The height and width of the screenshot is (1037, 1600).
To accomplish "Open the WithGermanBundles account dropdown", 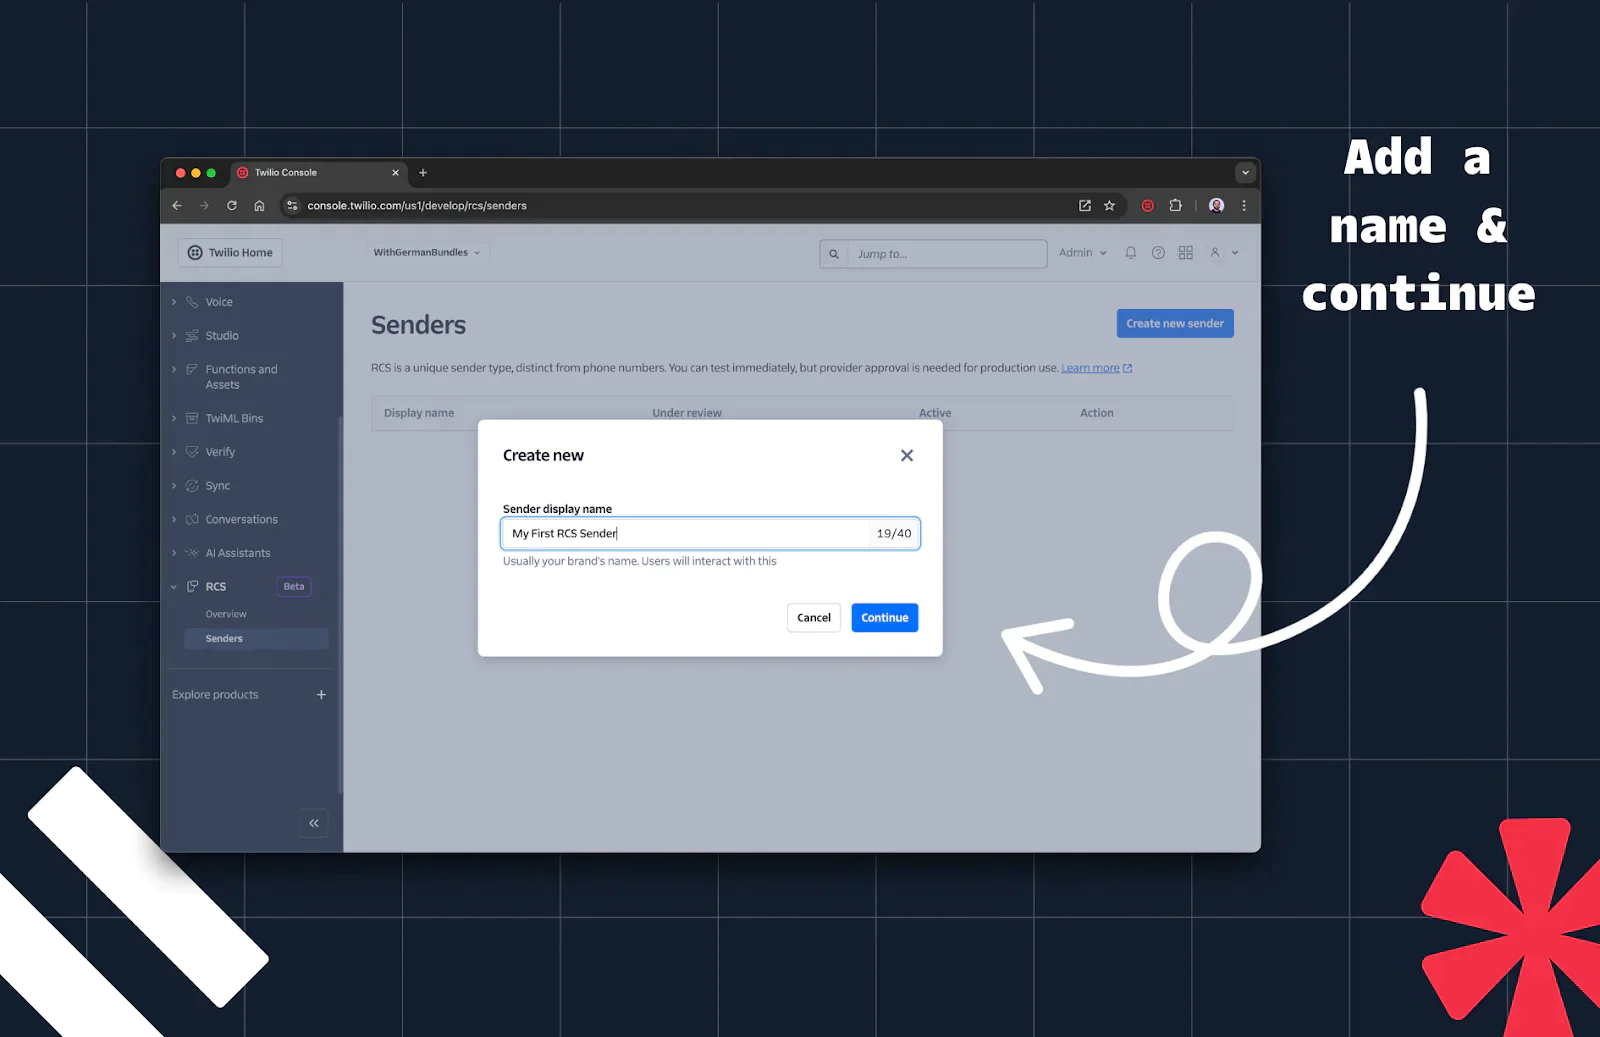I will point(427,253).
